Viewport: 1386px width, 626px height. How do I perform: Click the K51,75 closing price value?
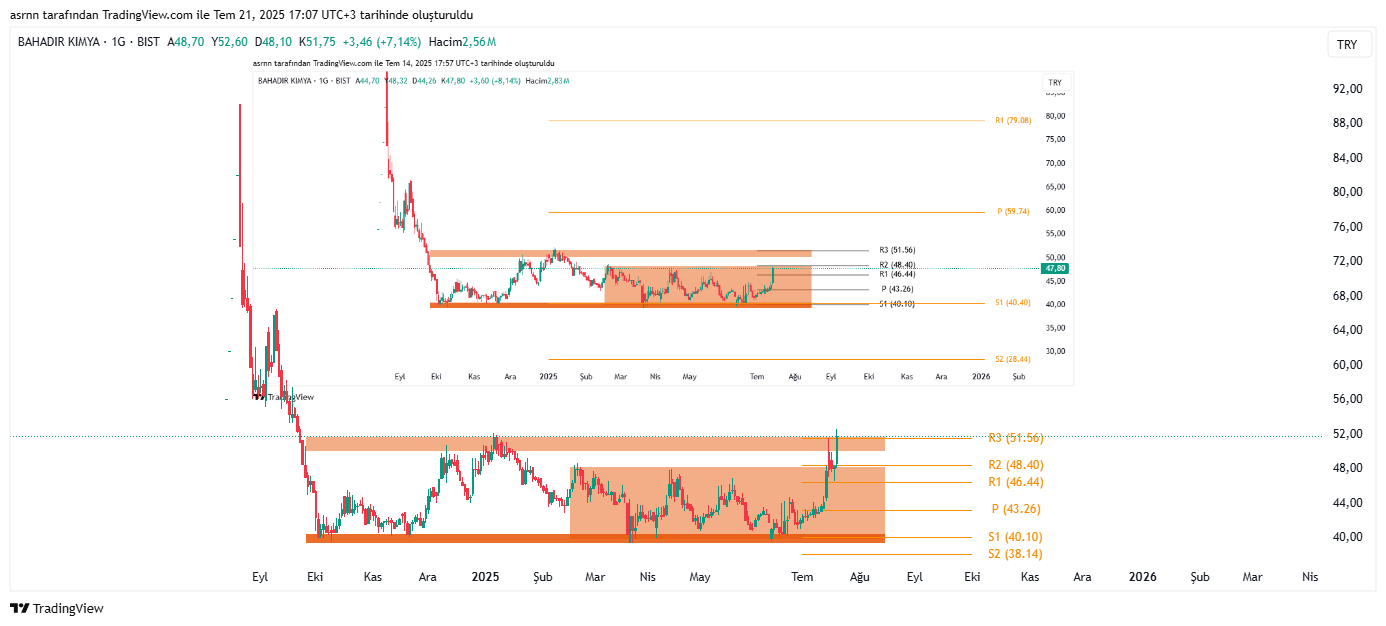316,42
